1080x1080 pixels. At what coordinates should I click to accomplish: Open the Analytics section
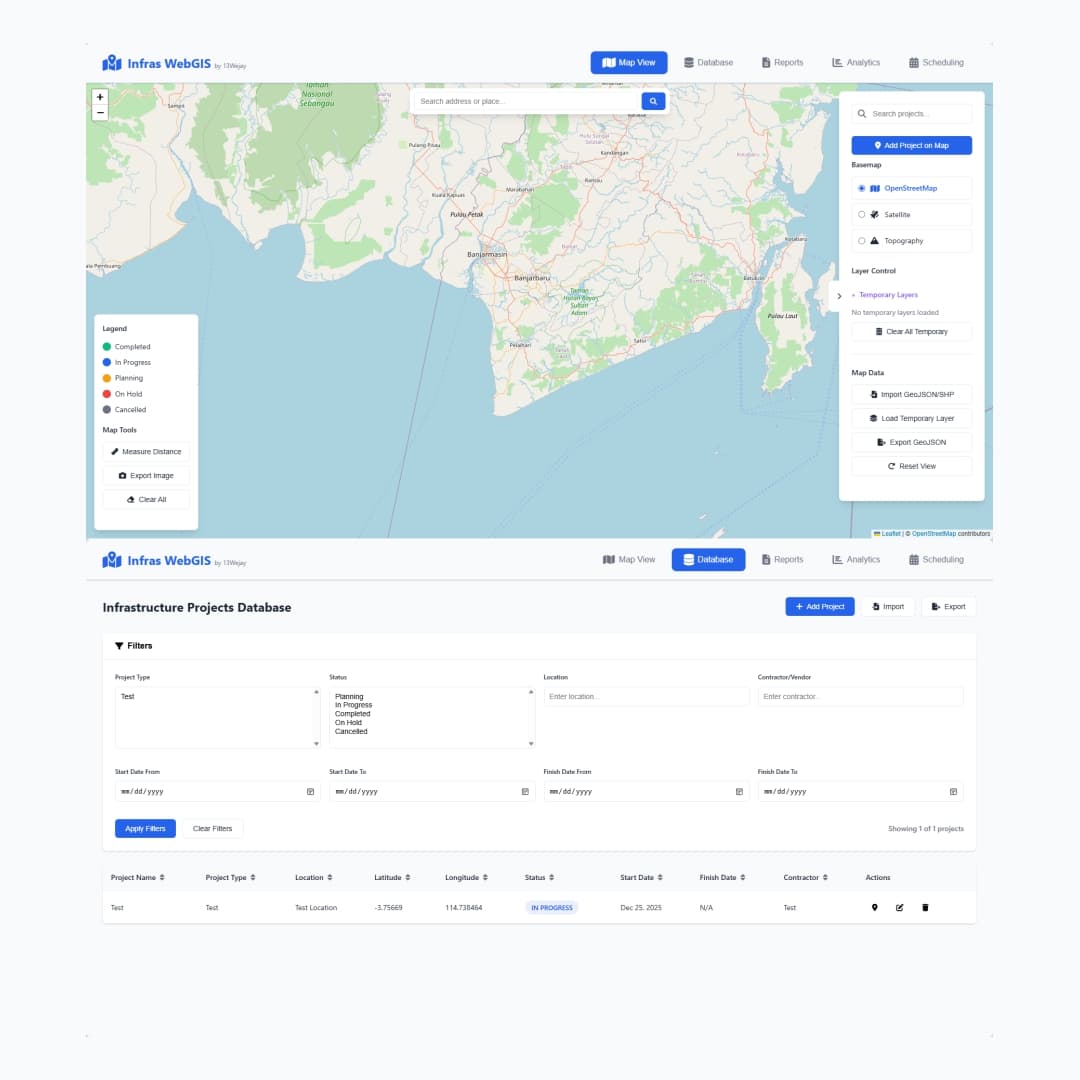click(x=856, y=62)
